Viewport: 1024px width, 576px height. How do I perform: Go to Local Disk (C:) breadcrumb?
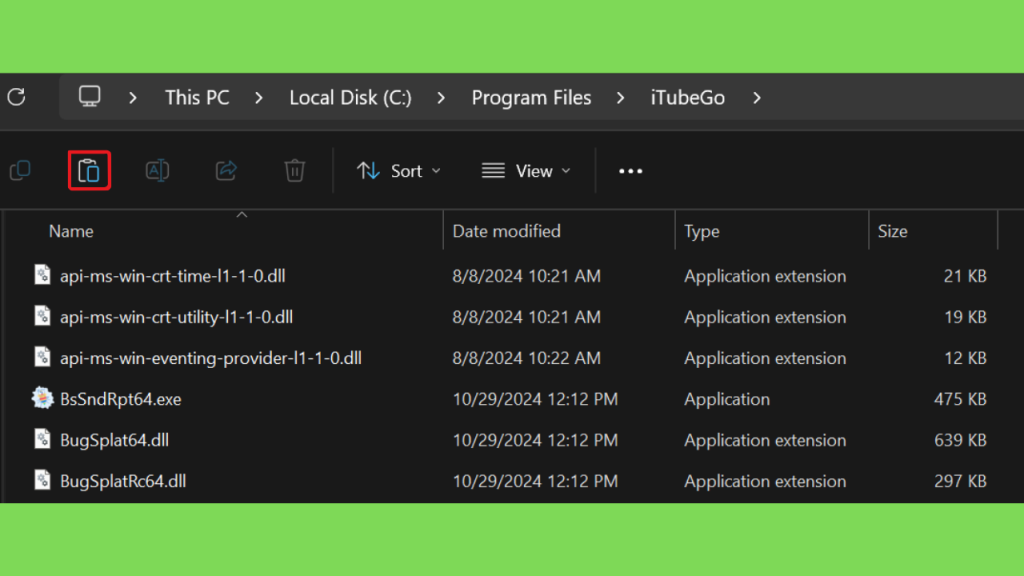[x=350, y=98]
